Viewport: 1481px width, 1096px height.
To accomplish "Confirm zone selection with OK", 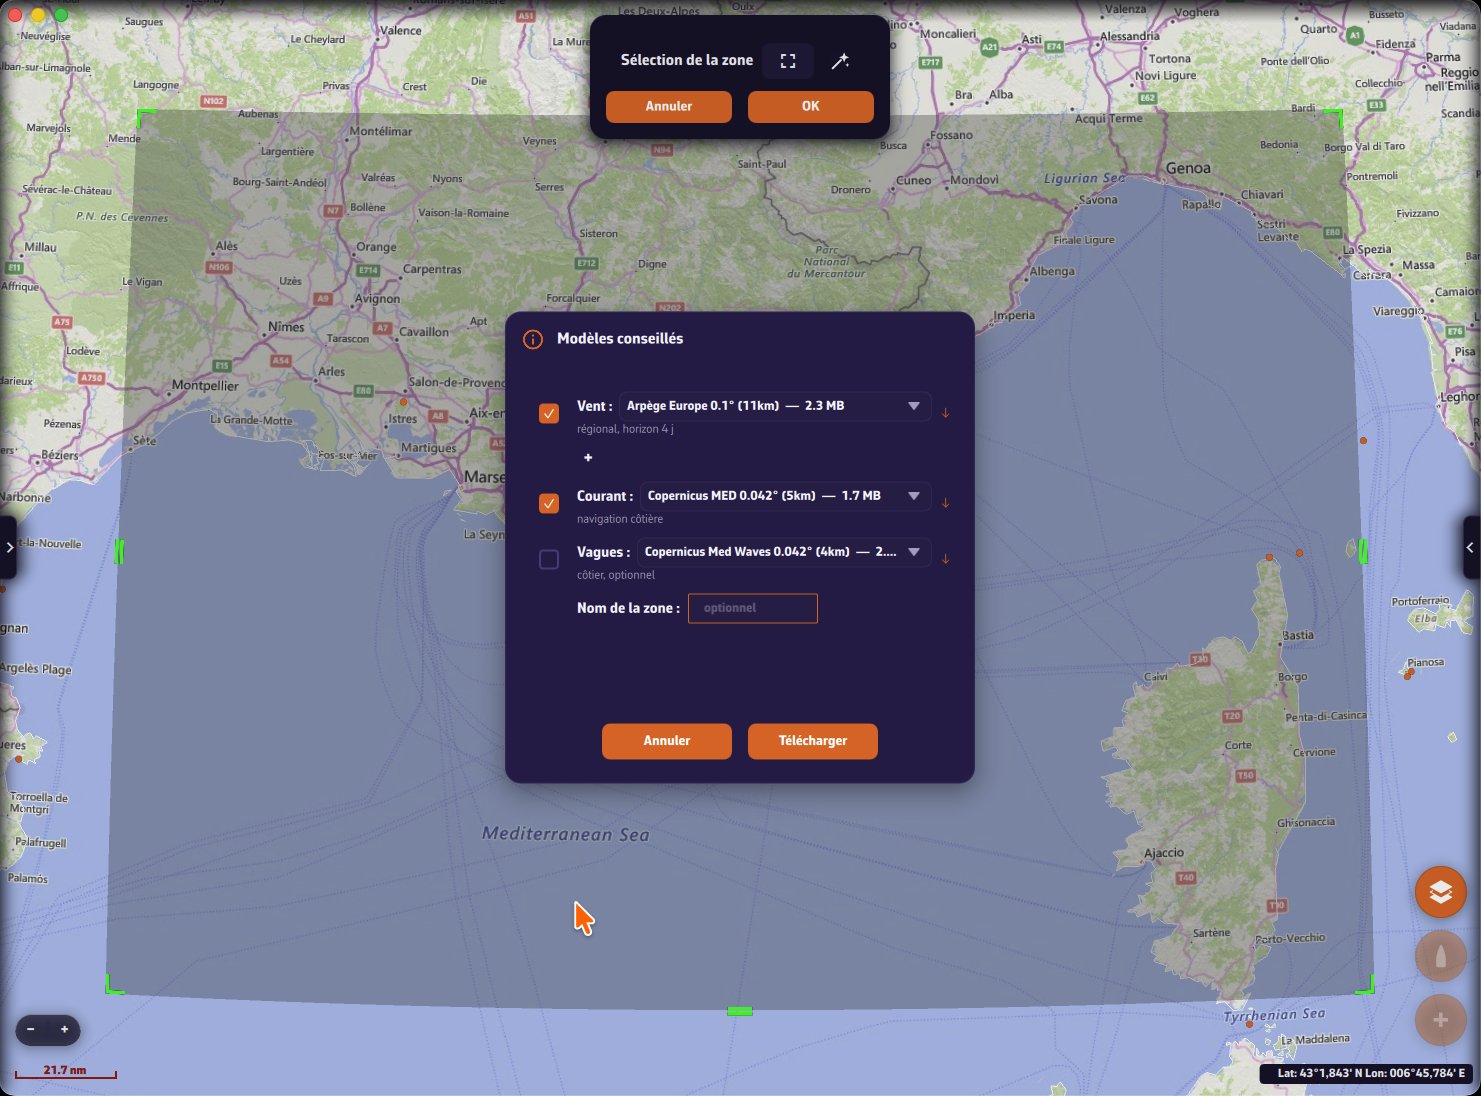I will [811, 106].
